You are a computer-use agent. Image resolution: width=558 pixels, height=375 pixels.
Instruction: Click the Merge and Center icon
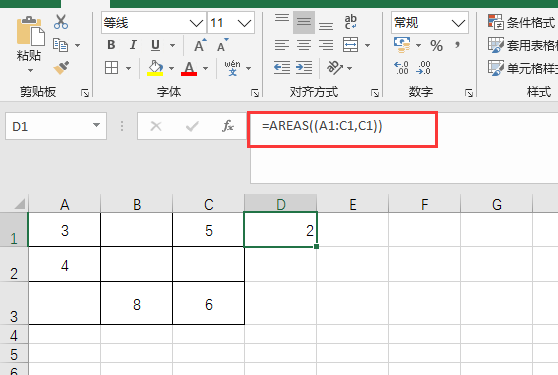351,45
